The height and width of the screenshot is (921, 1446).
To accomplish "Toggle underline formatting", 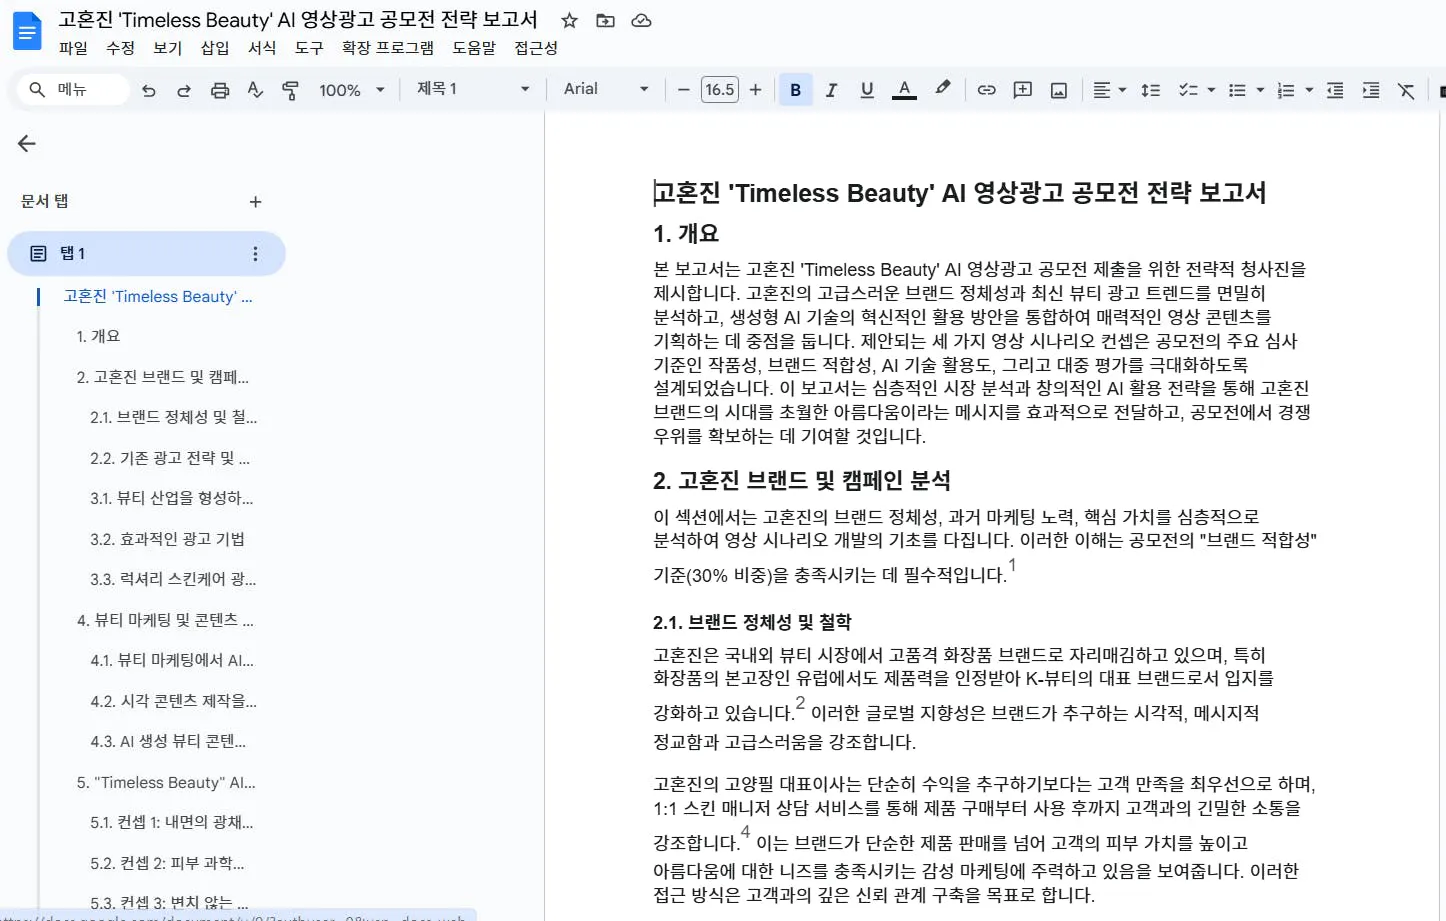I will [866, 89].
